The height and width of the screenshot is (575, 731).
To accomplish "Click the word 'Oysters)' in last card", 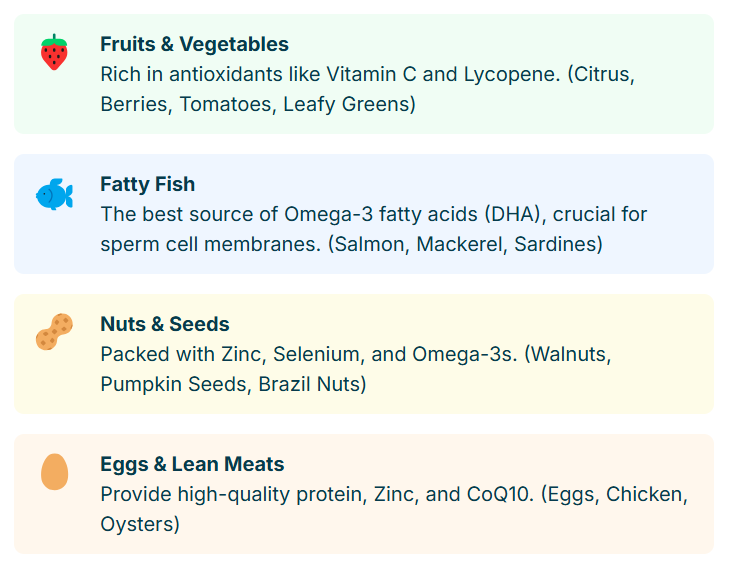I will point(140,524).
